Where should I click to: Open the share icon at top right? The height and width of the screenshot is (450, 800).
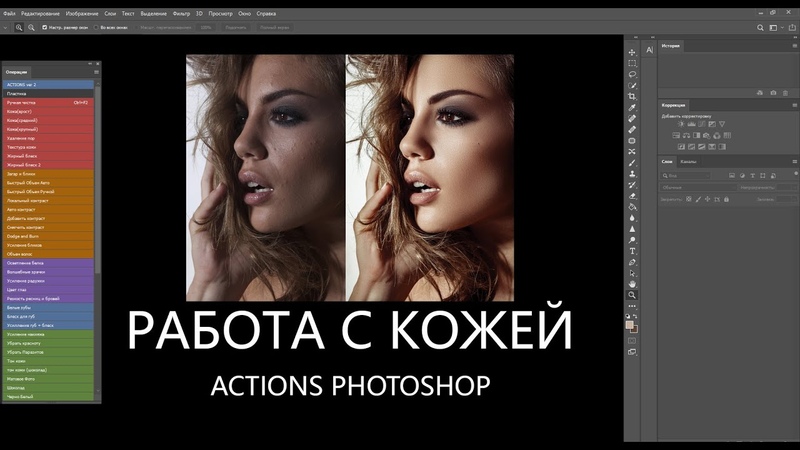(x=792, y=28)
